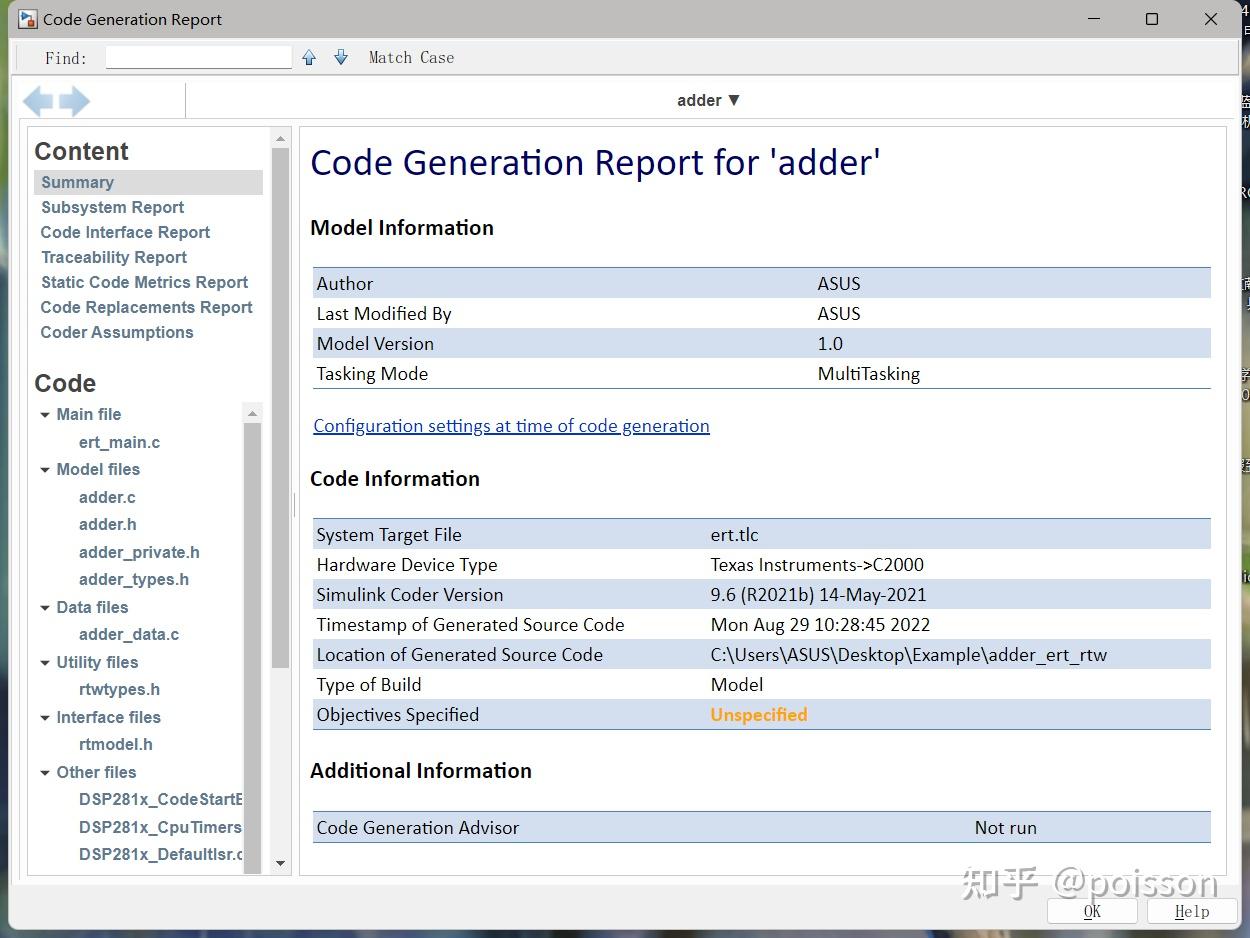
Task: Open the Static Code Metrics Report
Action: pyautogui.click(x=144, y=282)
